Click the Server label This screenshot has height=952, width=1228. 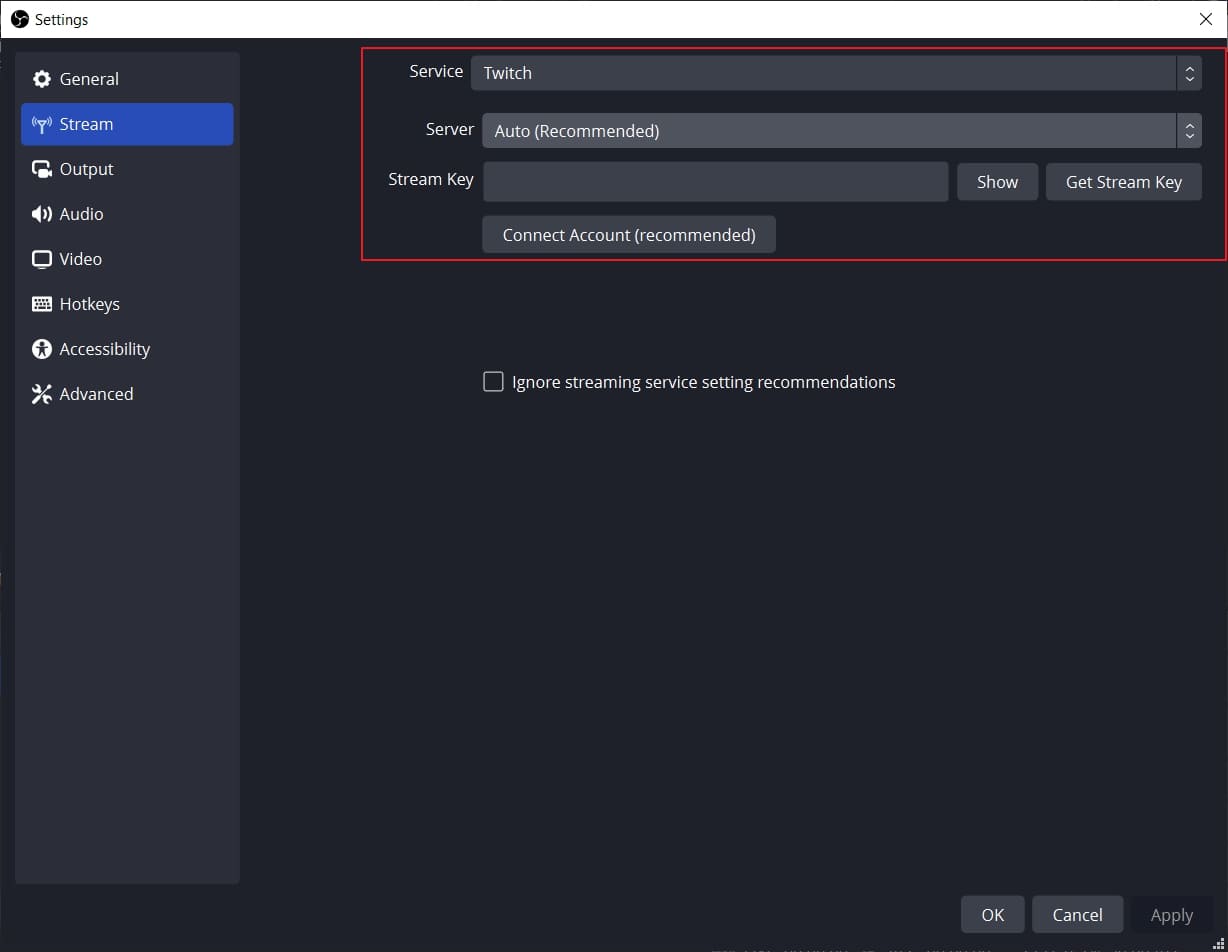[450, 130]
